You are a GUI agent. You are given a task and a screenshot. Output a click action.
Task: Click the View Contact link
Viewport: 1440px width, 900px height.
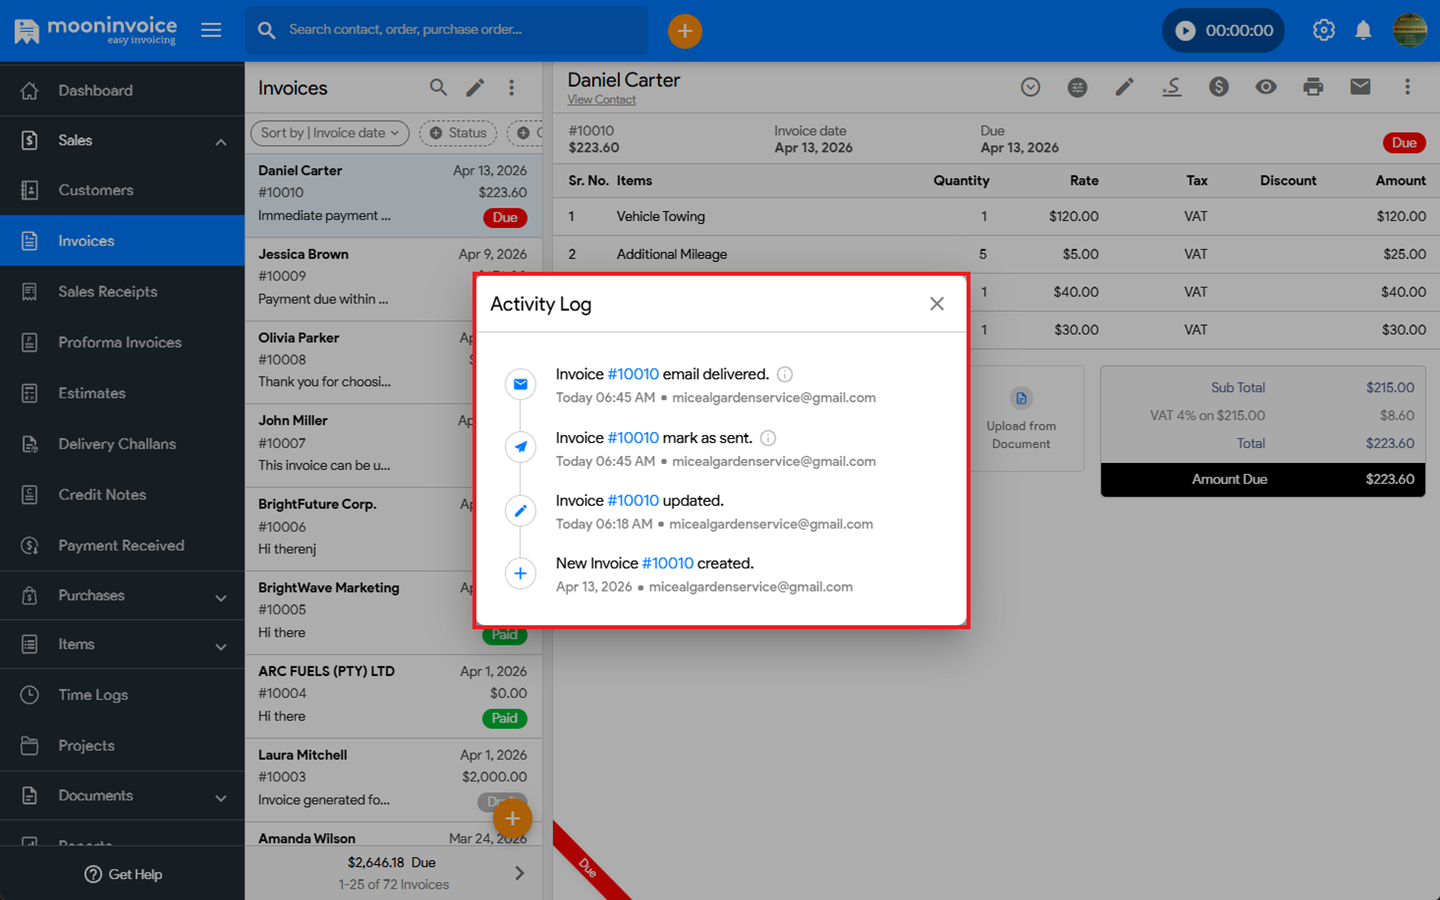coord(601,100)
